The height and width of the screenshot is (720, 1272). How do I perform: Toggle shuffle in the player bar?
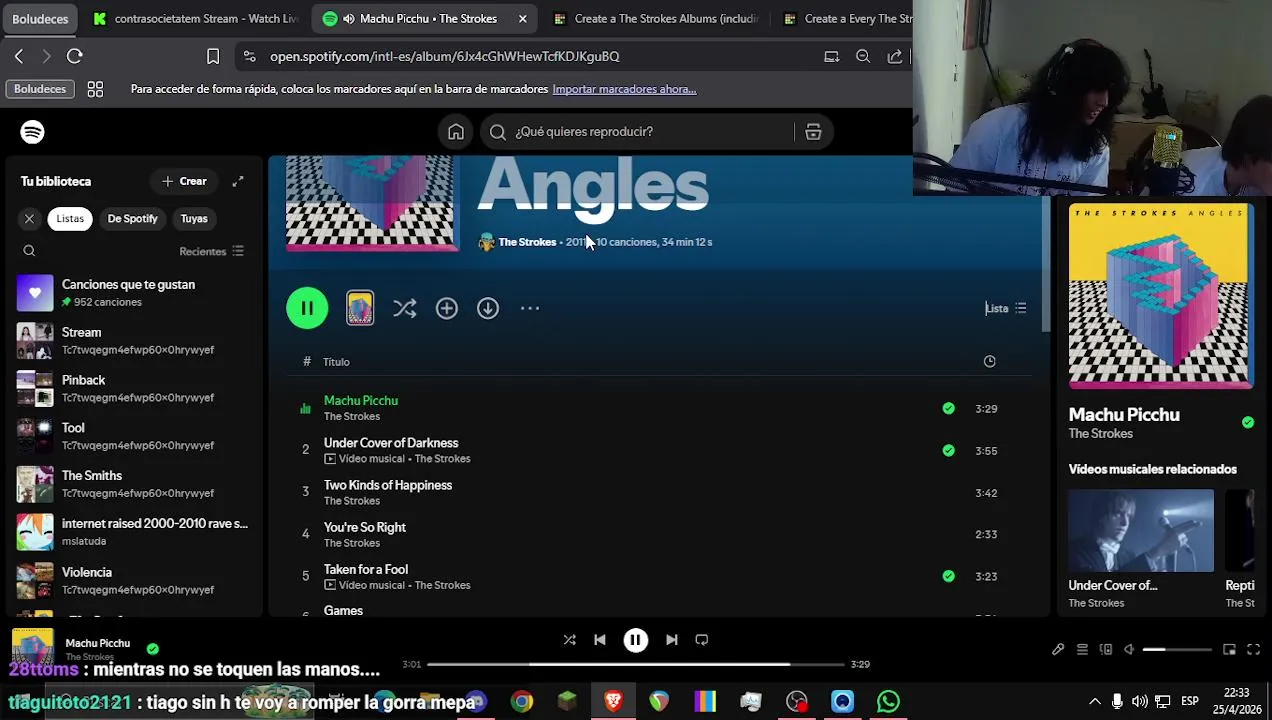pos(569,640)
